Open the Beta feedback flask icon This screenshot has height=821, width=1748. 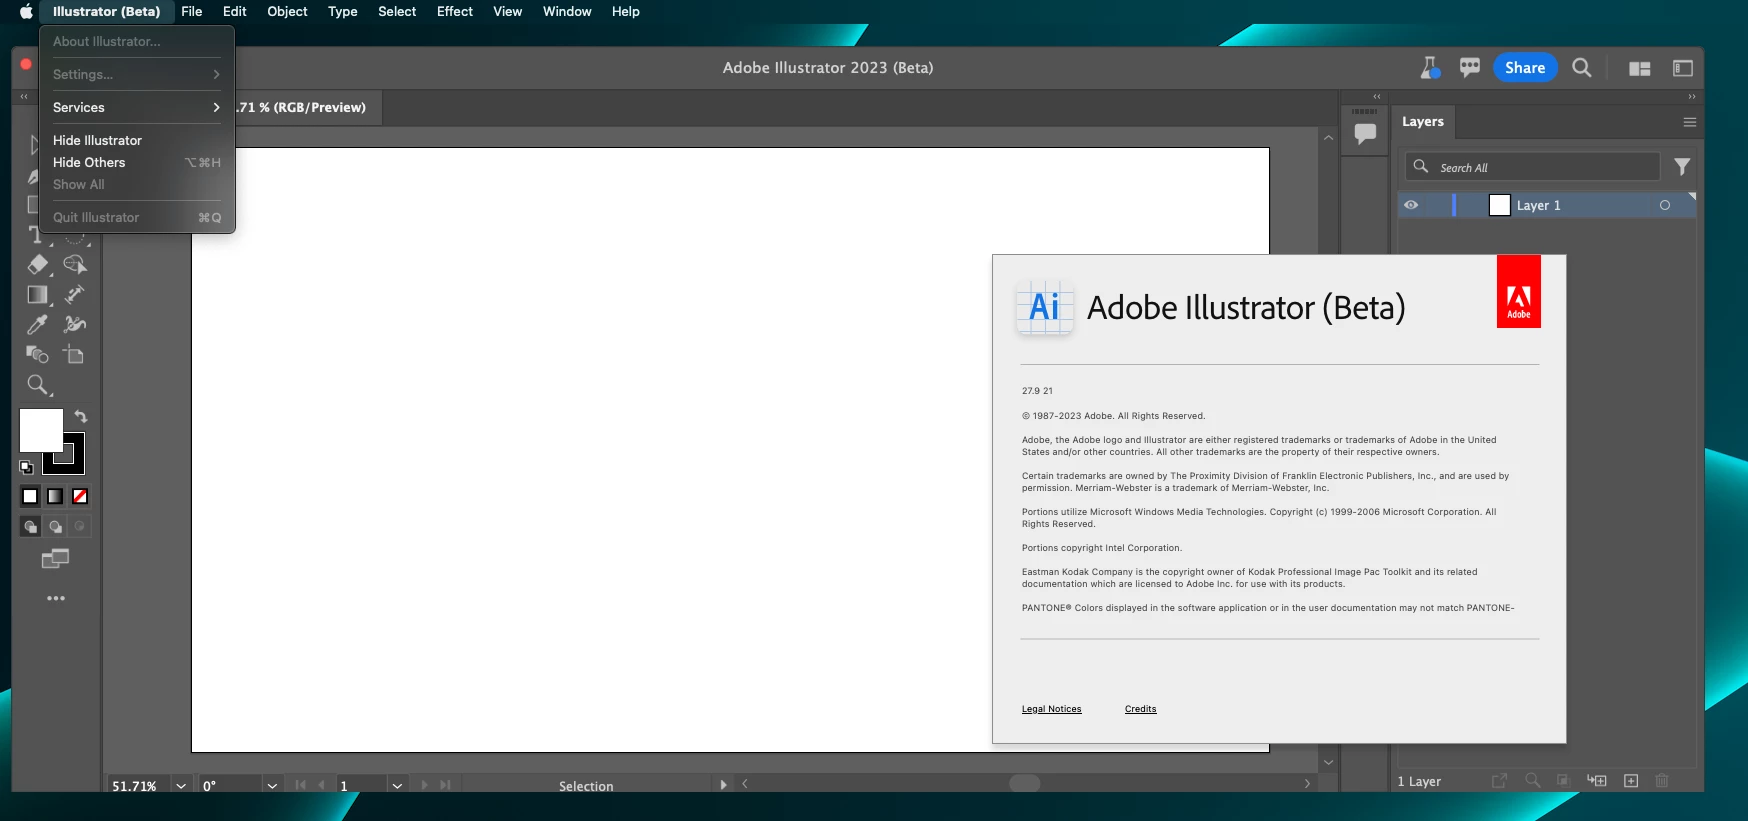click(1430, 68)
